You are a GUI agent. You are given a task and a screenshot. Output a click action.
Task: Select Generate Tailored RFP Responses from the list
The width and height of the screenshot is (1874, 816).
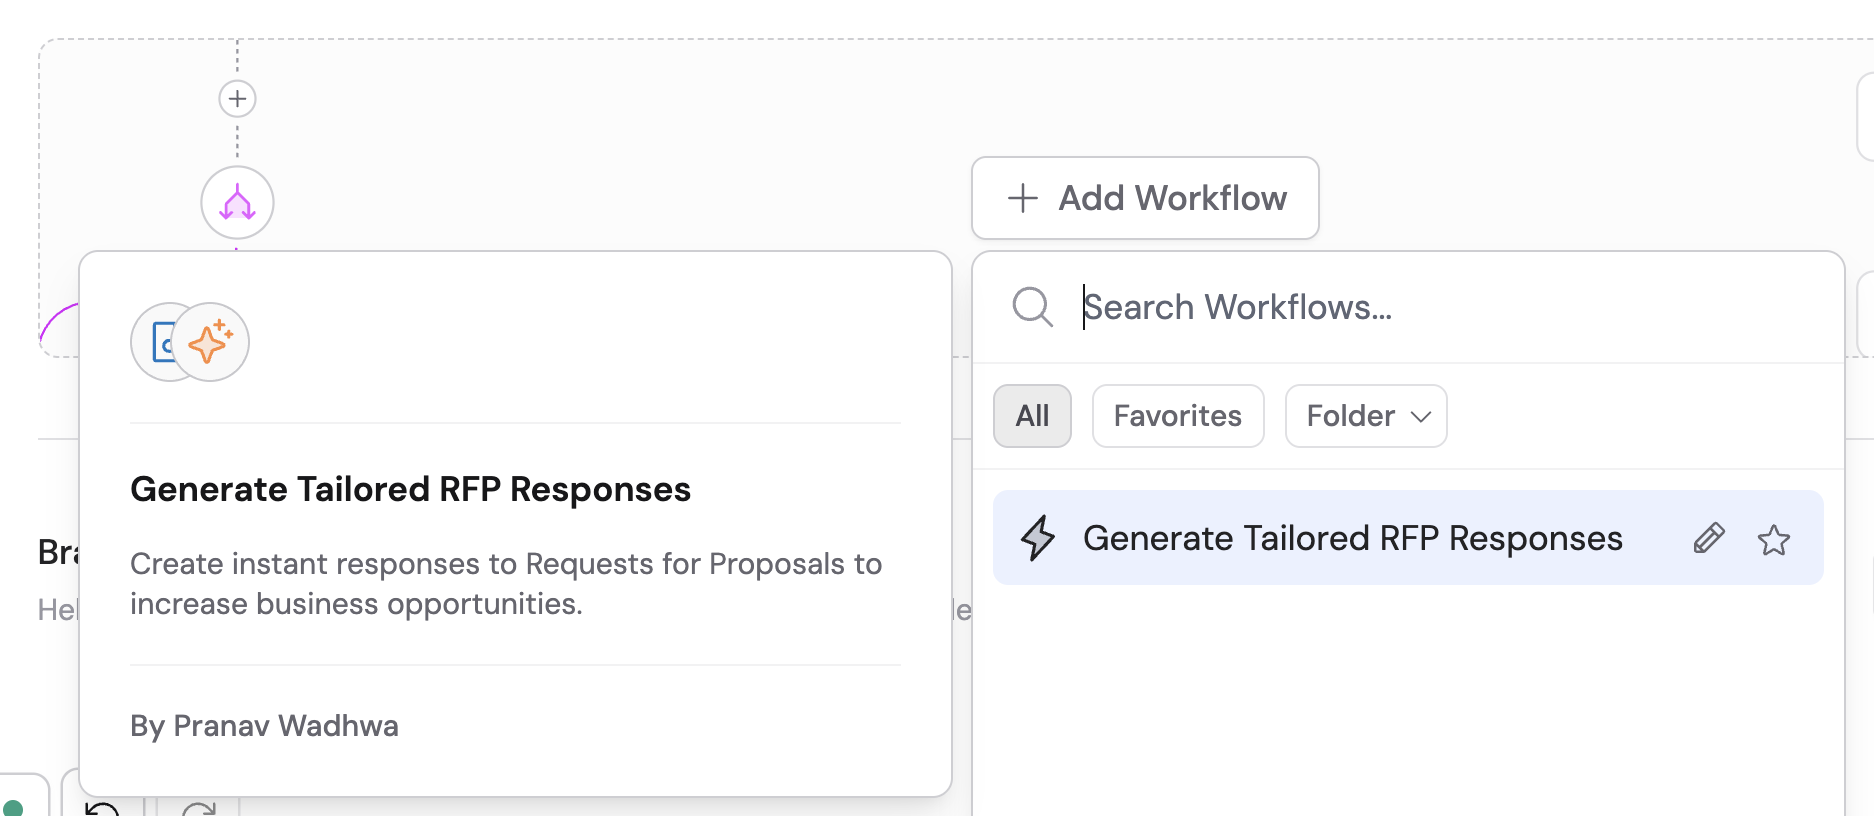[1353, 538]
